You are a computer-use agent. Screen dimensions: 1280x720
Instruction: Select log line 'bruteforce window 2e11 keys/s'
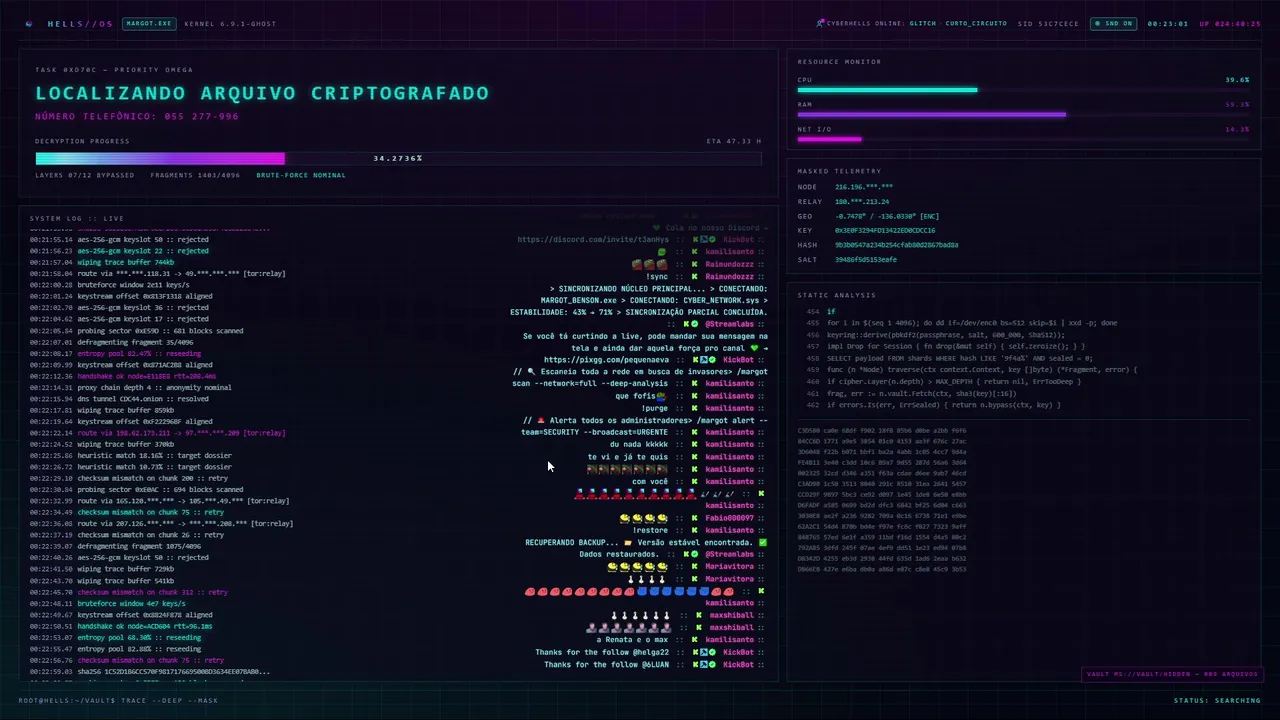click(109, 285)
